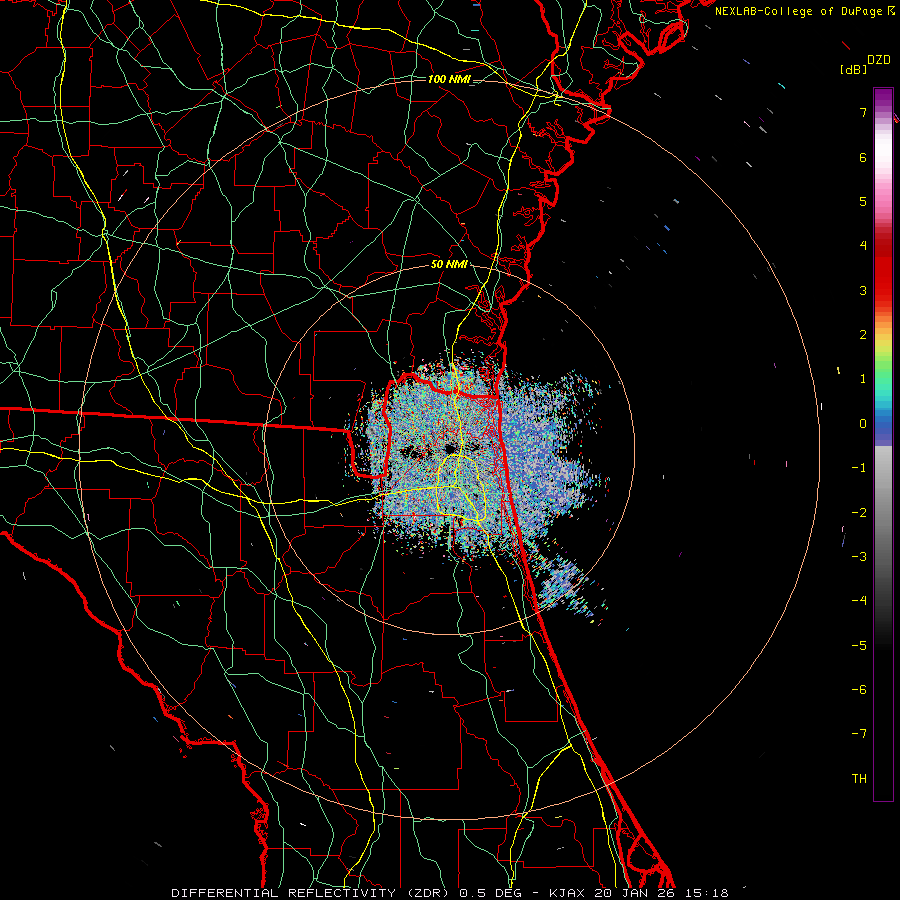Click the 50 NMI range ring label
Image resolution: width=900 pixels, height=900 pixels.
(x=449, y=264)
